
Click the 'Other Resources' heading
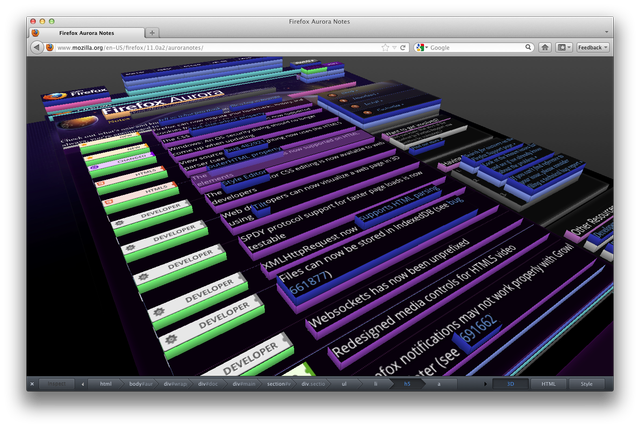(x=592, y=219)
